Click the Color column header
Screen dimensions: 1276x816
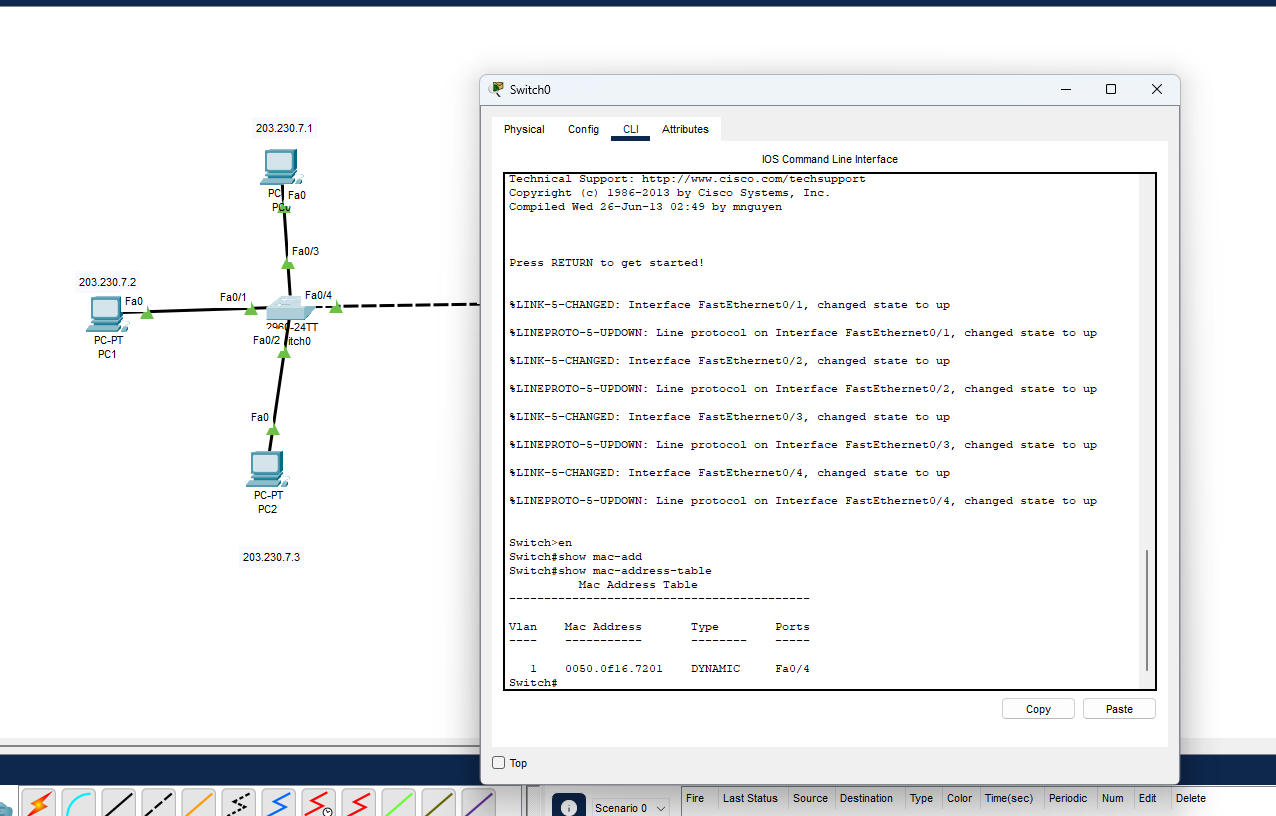[959, 798]
